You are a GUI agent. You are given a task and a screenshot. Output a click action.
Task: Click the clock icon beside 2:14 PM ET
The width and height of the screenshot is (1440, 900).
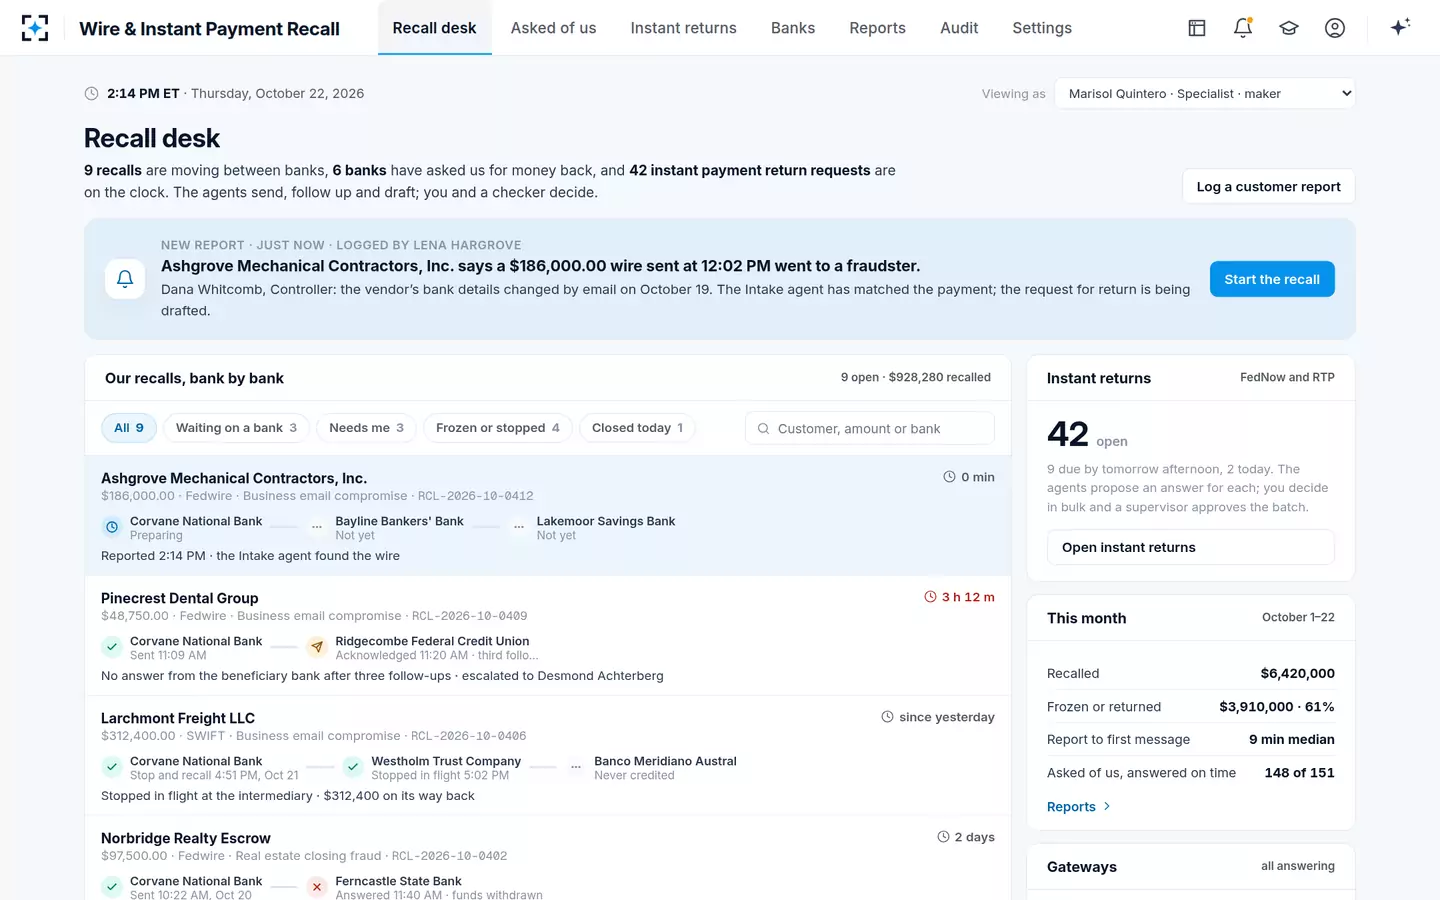point(92,94)
